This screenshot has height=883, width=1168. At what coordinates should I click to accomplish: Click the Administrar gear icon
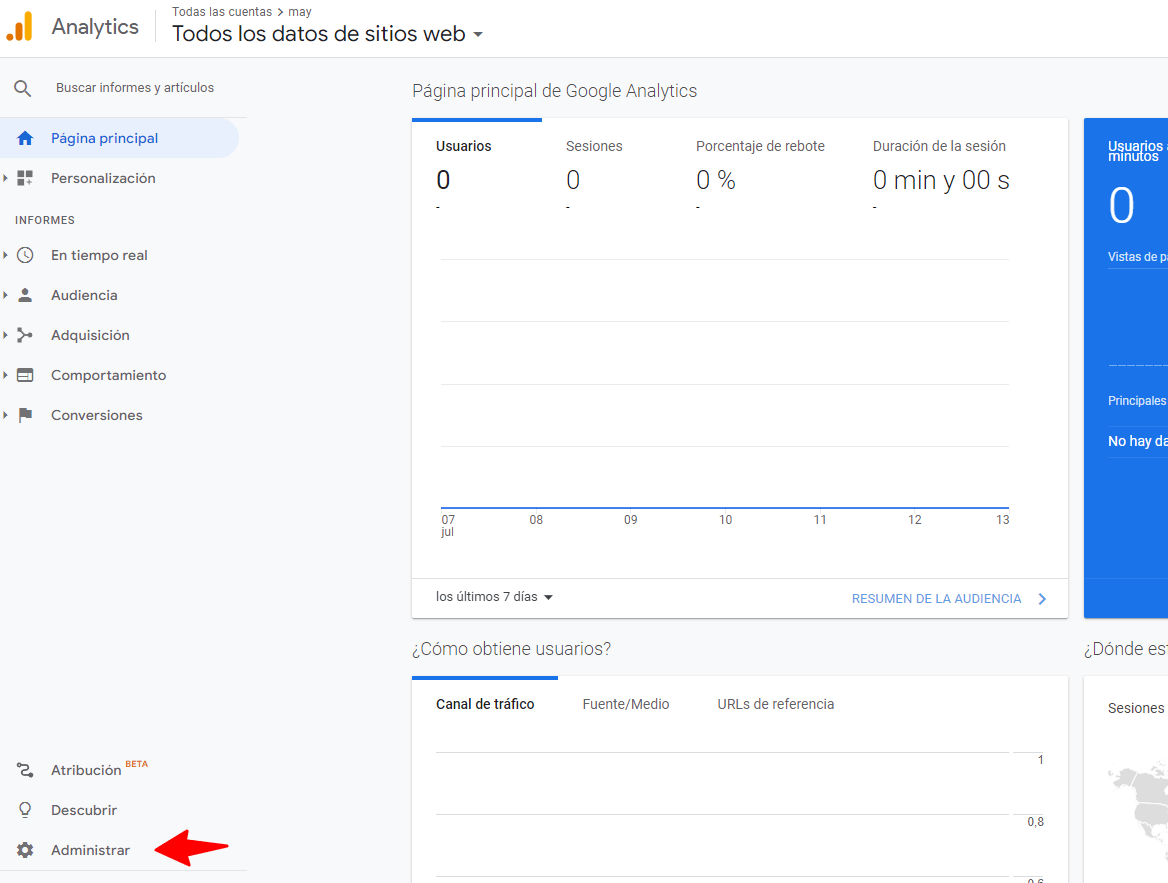pyautogui.click(x=25, y=850)
